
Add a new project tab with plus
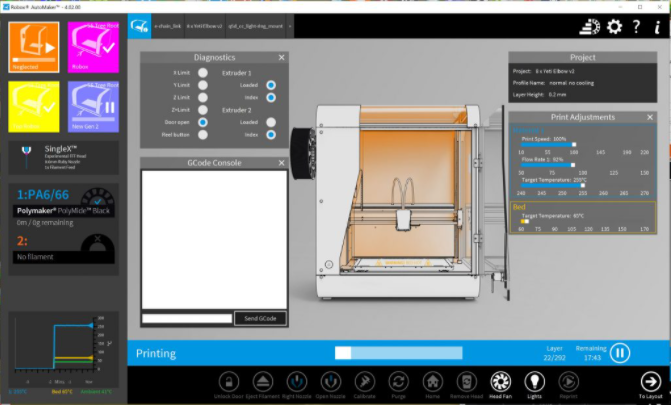click(290, 26)
